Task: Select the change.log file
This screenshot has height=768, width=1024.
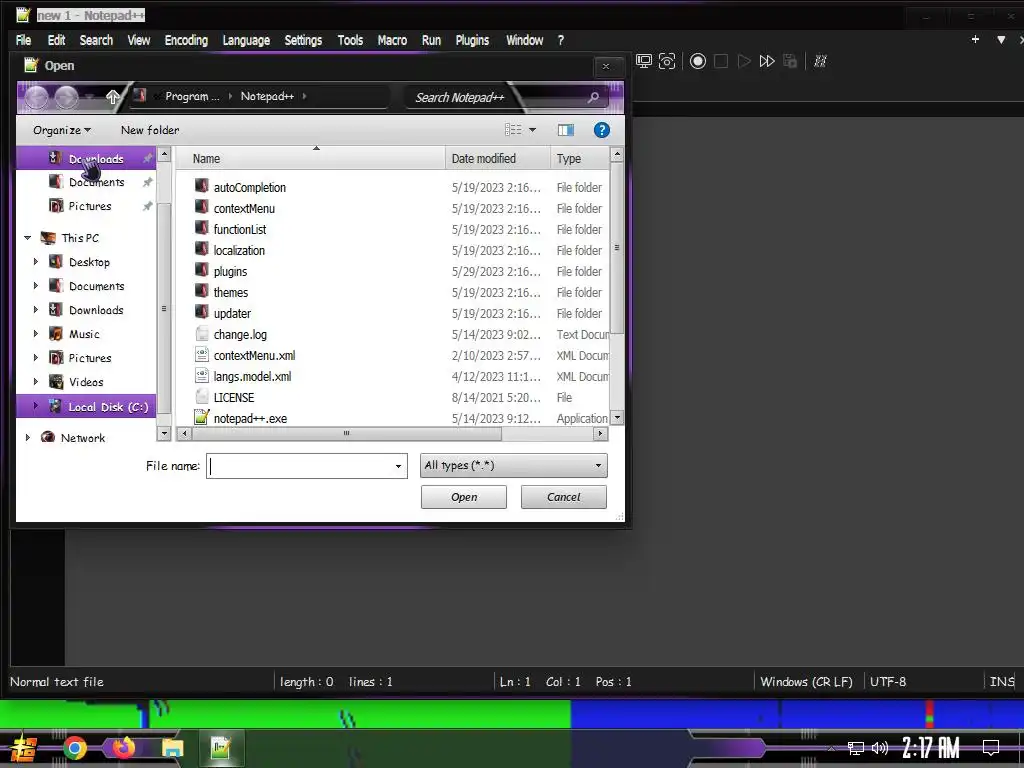Action: [240, 334]
